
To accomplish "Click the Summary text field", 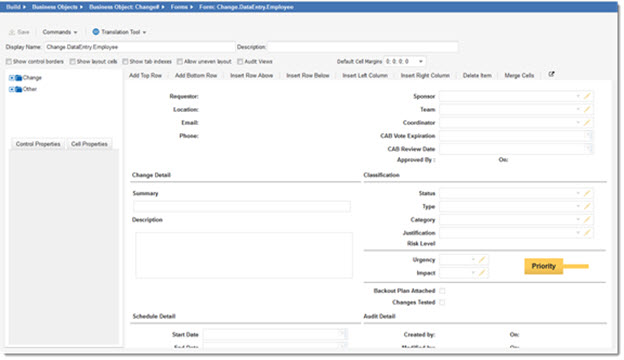I will 242,206.
